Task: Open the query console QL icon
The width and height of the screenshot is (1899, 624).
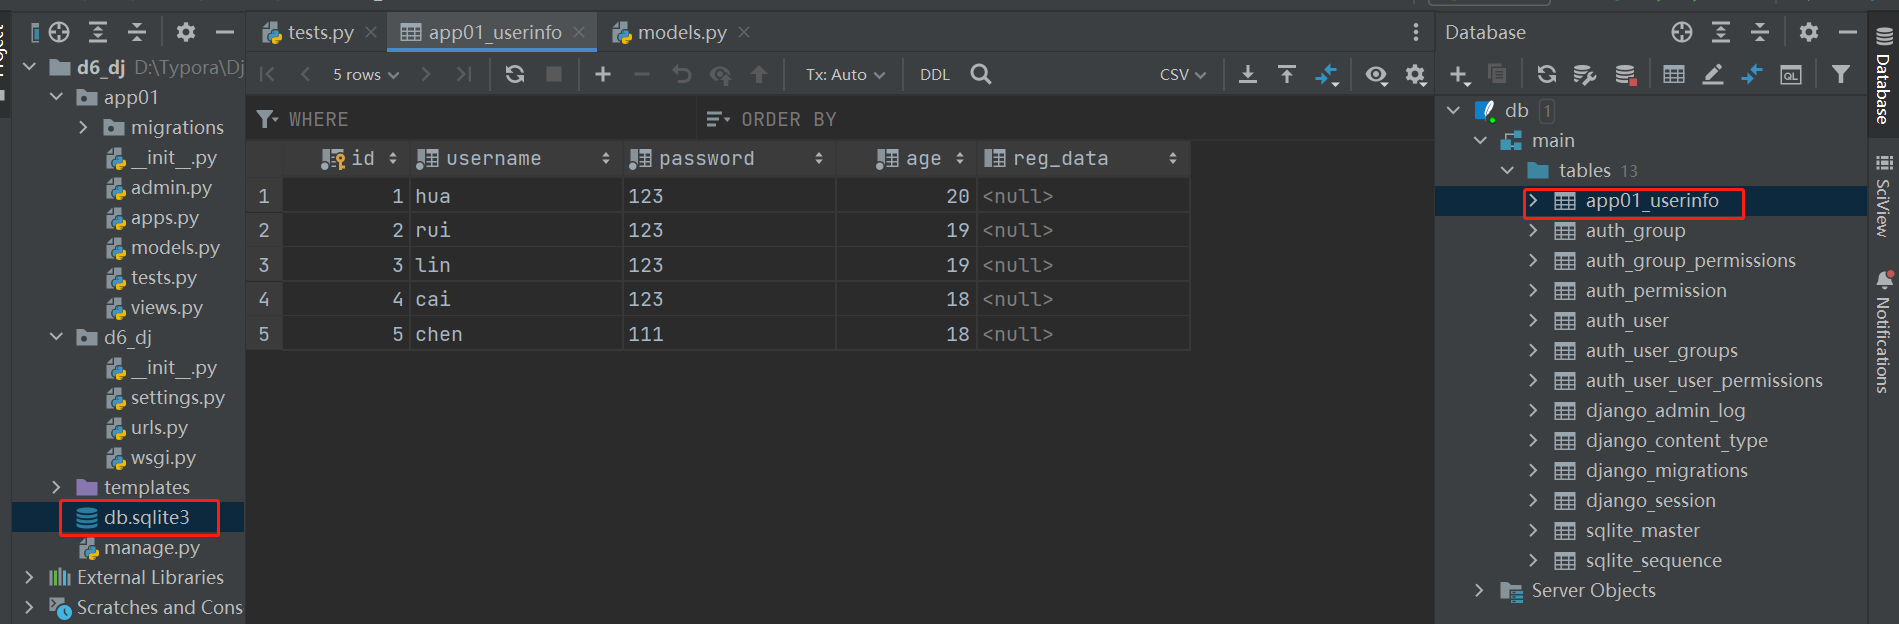Action: click(x=1791, y=74)
